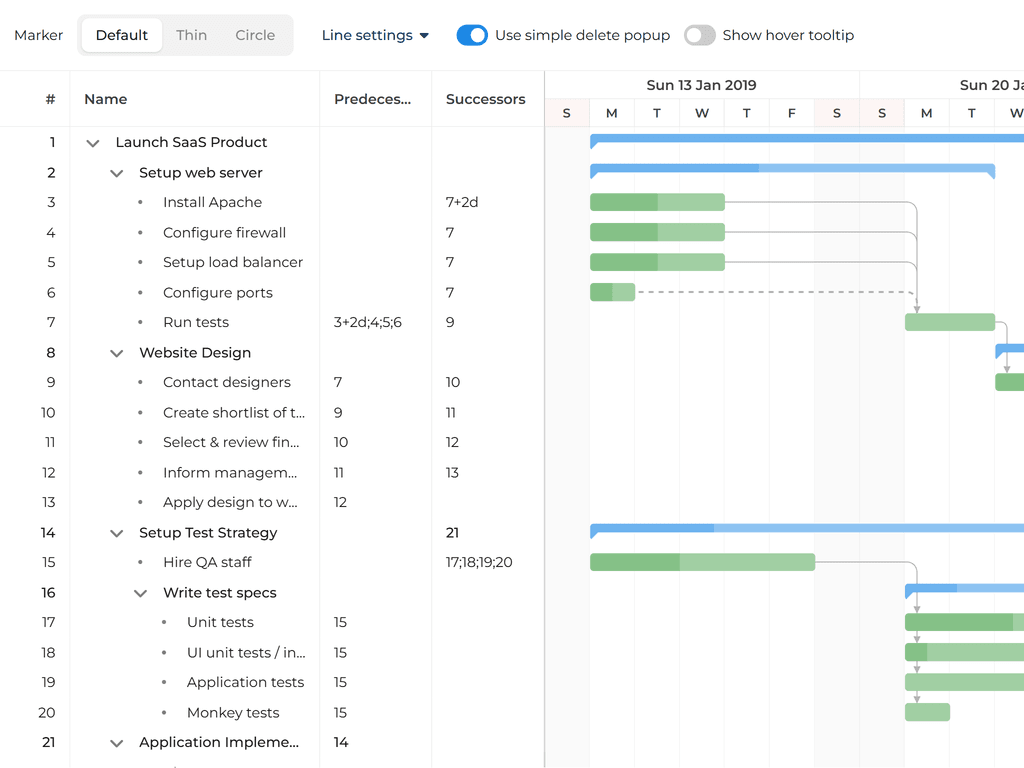Image resolution: width=1024 pixels, height=768 pixels.
Task: Click the Successors column header
Action: [485, 99]
